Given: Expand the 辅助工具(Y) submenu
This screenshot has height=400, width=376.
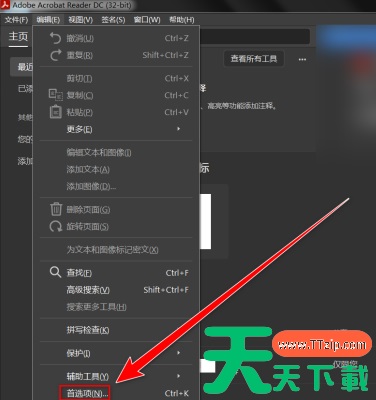Looking at the screenshot, I should tap(116, 376).
